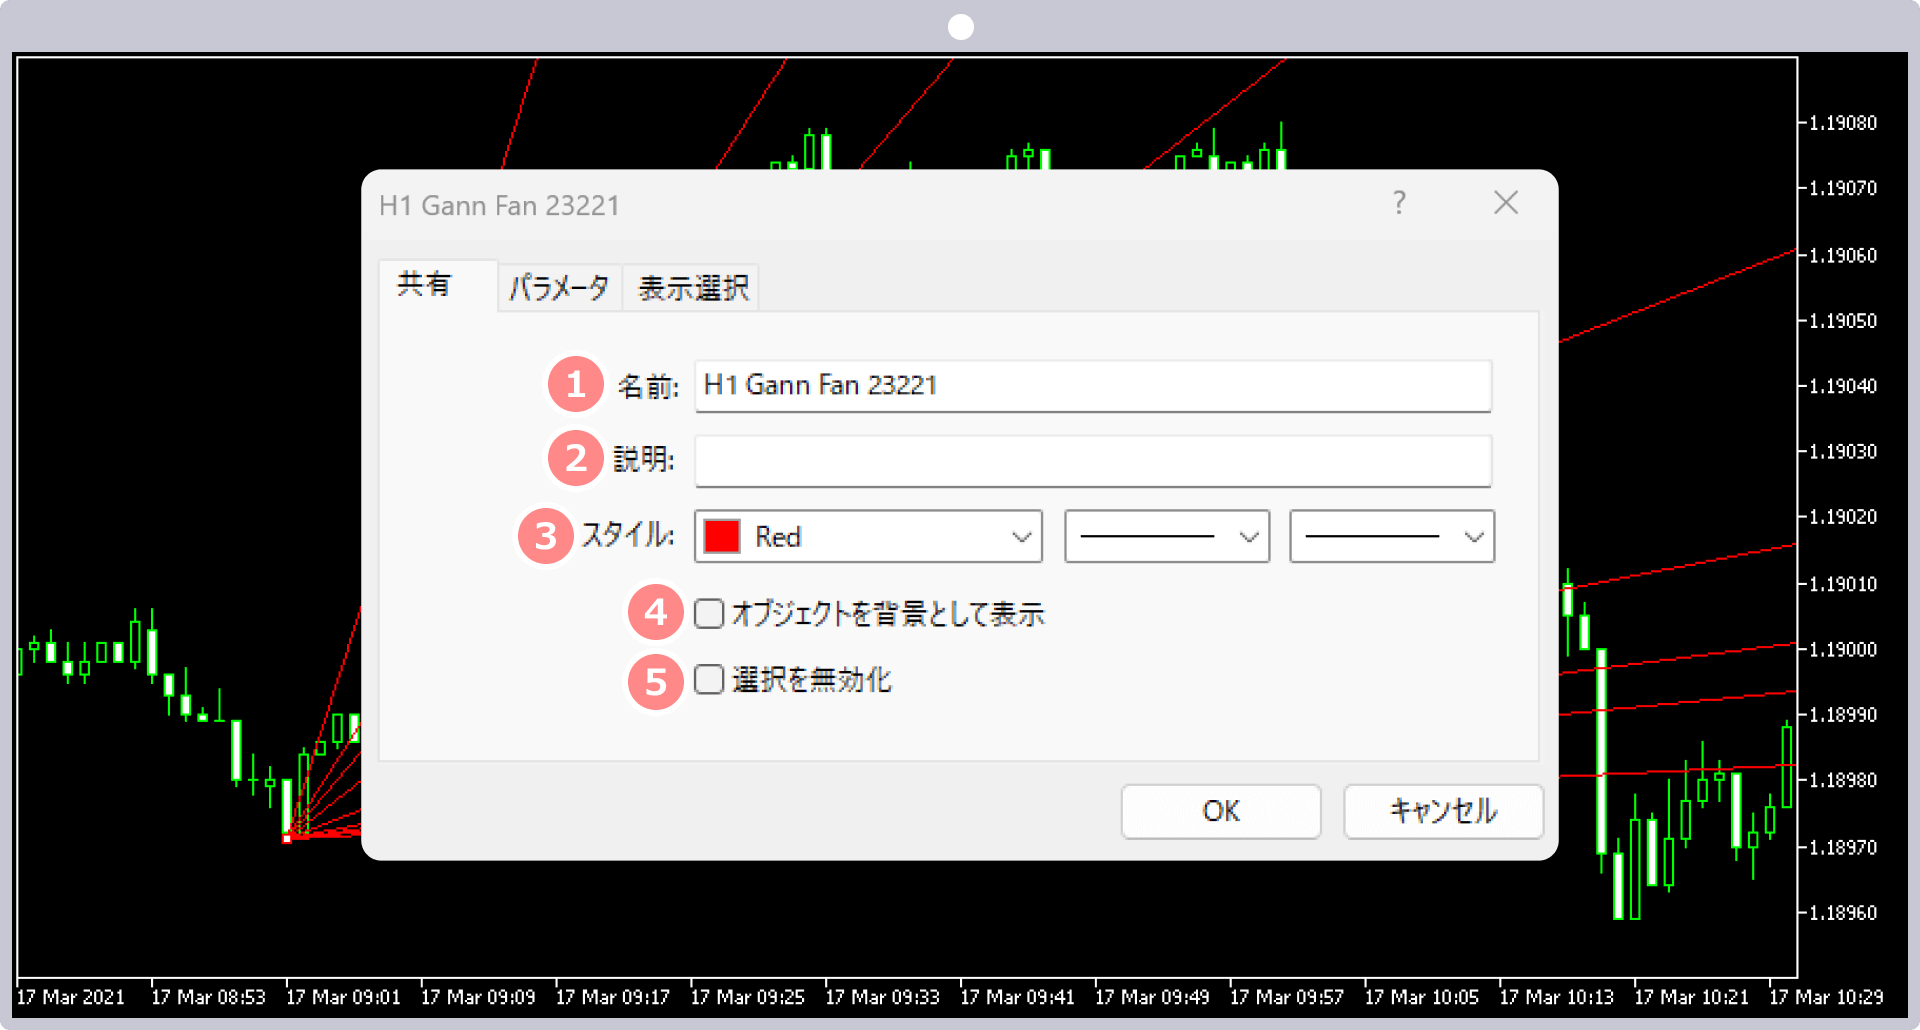Toggle the object background display setting
Viewport: 1920px width, 1030px height.
coord(709,613)
